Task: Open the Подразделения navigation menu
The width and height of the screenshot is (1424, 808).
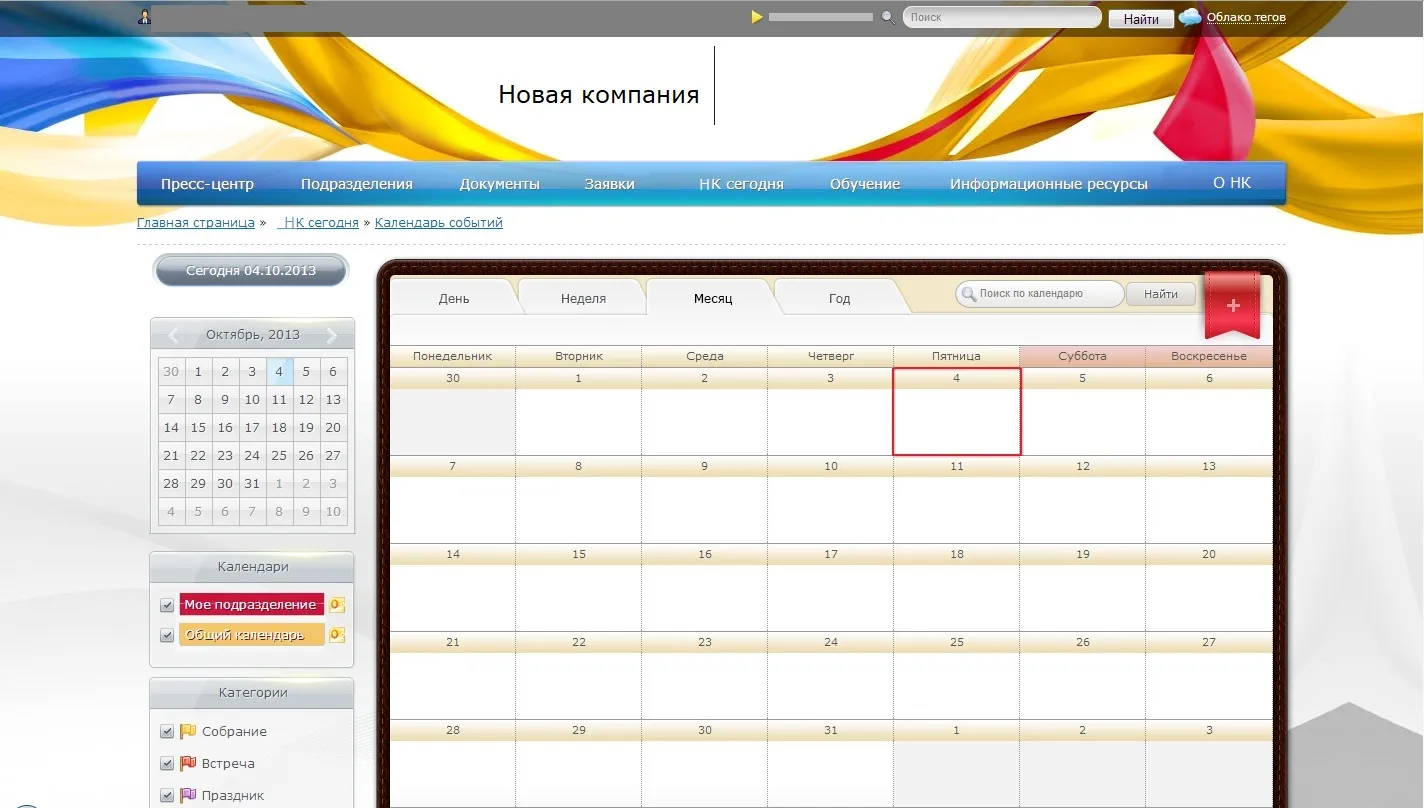Action: [356, 184]
